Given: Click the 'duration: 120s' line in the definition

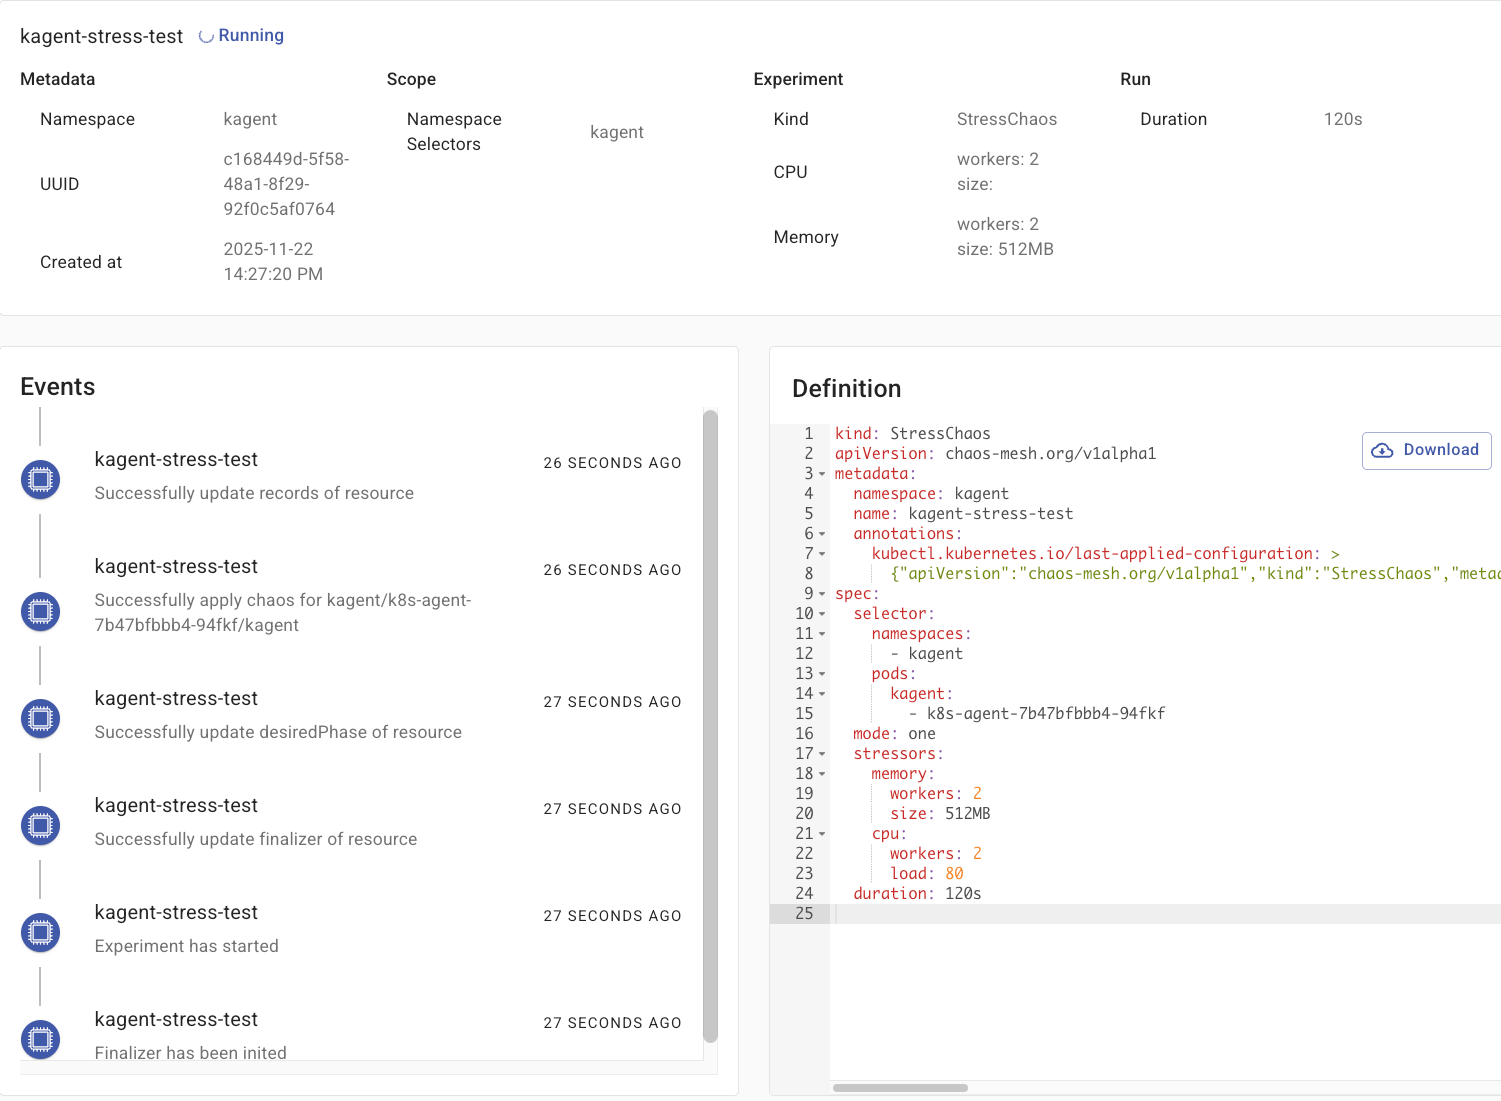Looking at the screenshot, I should pos(917,894).
